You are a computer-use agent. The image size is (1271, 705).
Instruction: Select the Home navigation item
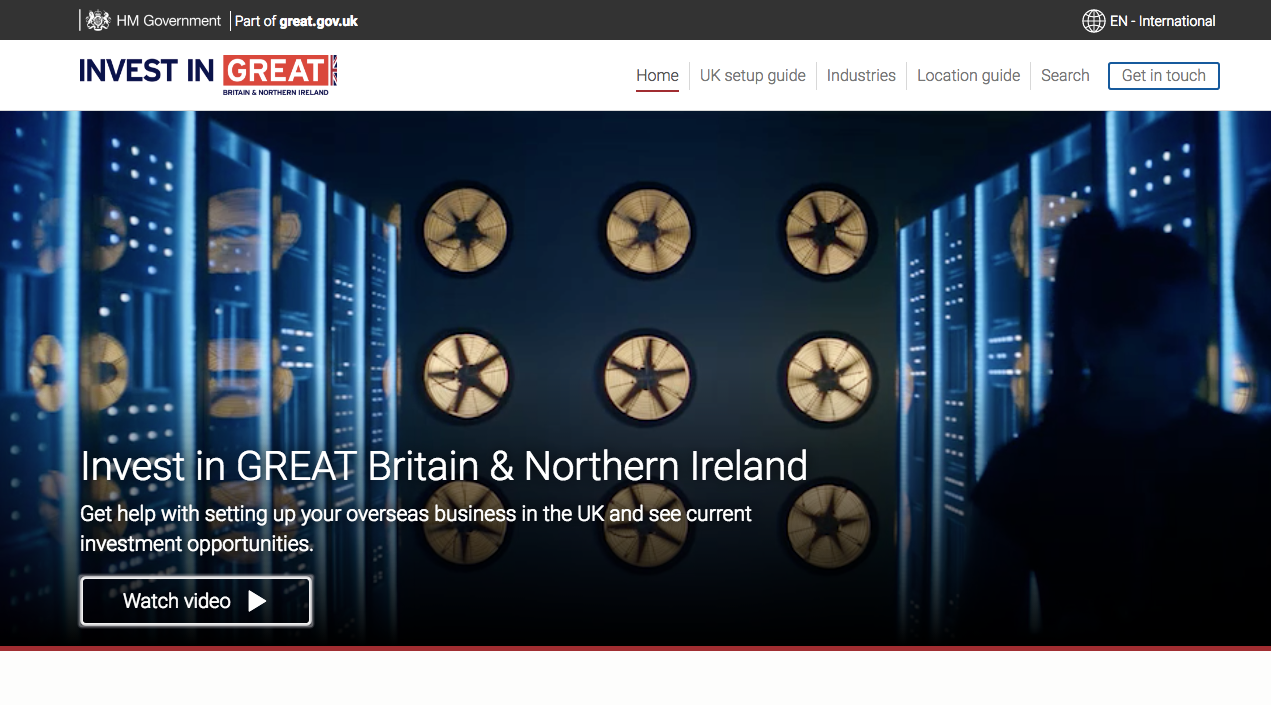click(x=657, y=75)
